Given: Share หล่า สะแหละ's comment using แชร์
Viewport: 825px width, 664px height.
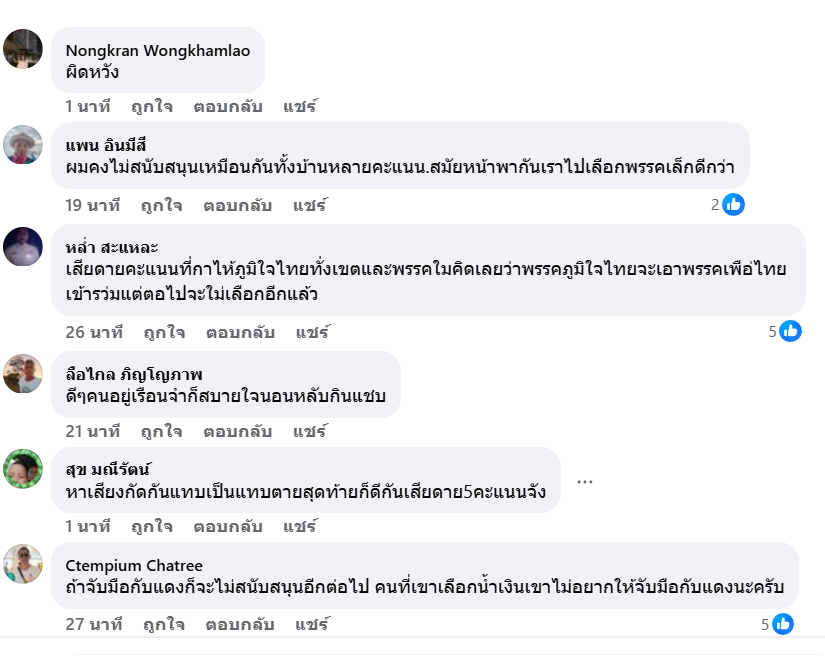Looking at the screenshot, I should [x=312, y=331].
